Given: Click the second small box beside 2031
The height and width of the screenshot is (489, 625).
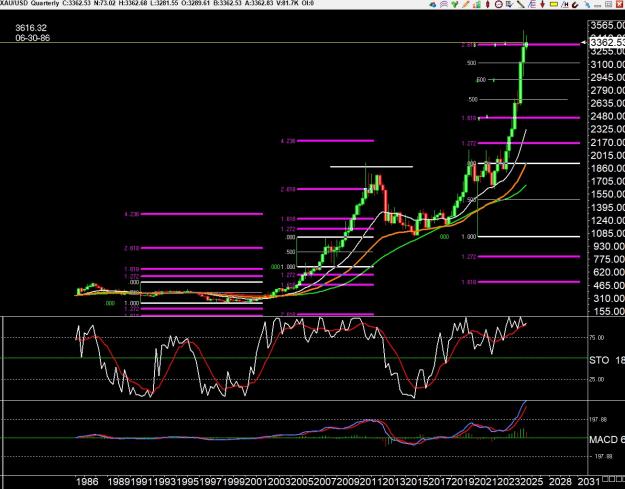Looking at the screenshot, I should coord(611,479).
